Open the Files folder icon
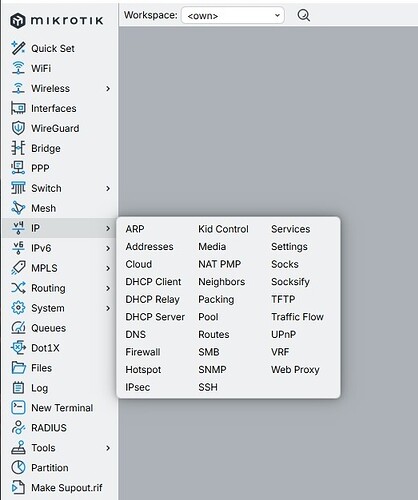The image size is (418, 500). coord(18,368)
